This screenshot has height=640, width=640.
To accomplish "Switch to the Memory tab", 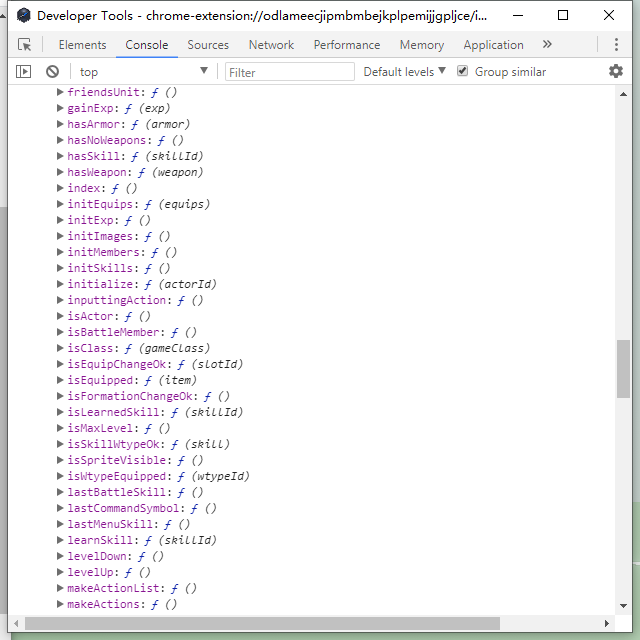I will pos(422,44).
